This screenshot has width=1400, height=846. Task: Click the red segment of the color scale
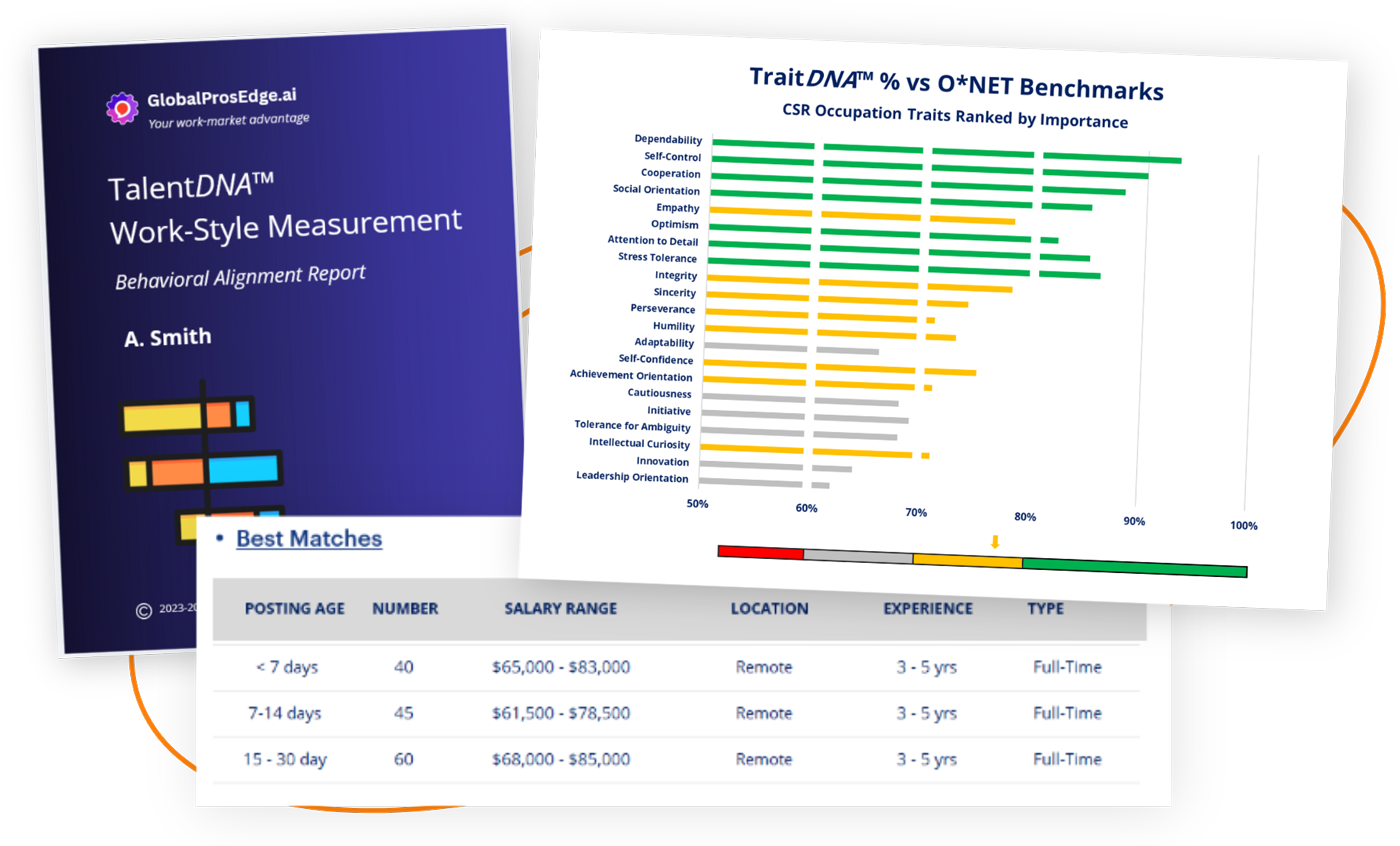[761, 552]
